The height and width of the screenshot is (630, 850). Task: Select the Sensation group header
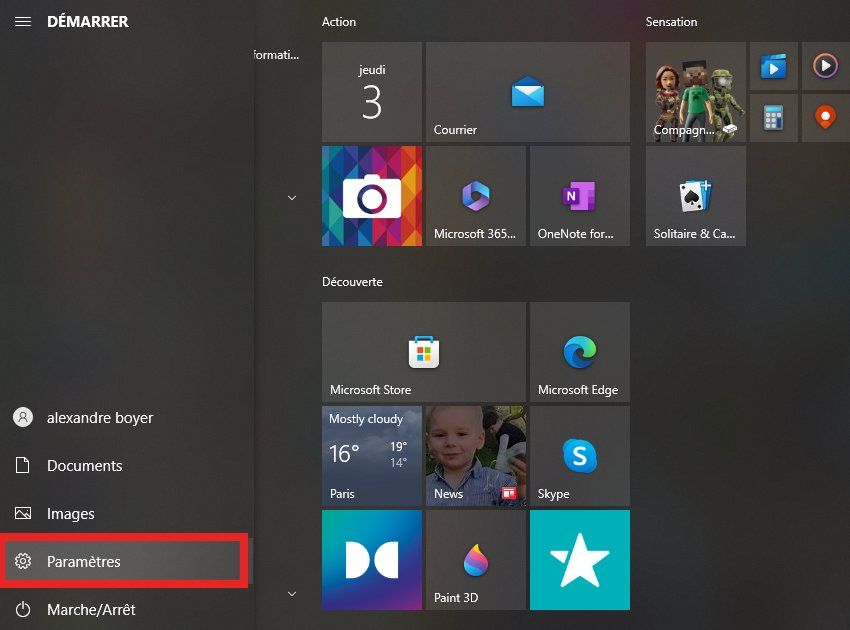pyautogui.click(x=671, y=22)
